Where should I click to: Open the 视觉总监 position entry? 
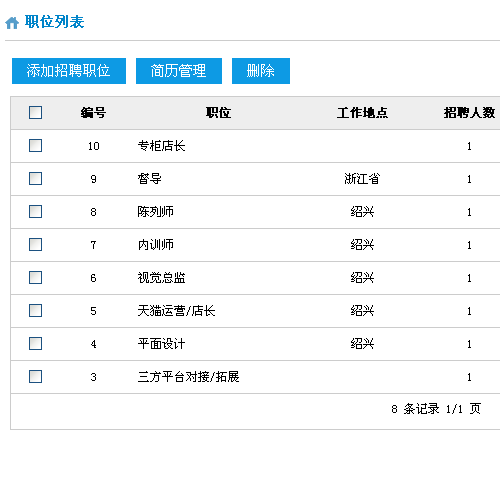161,278
